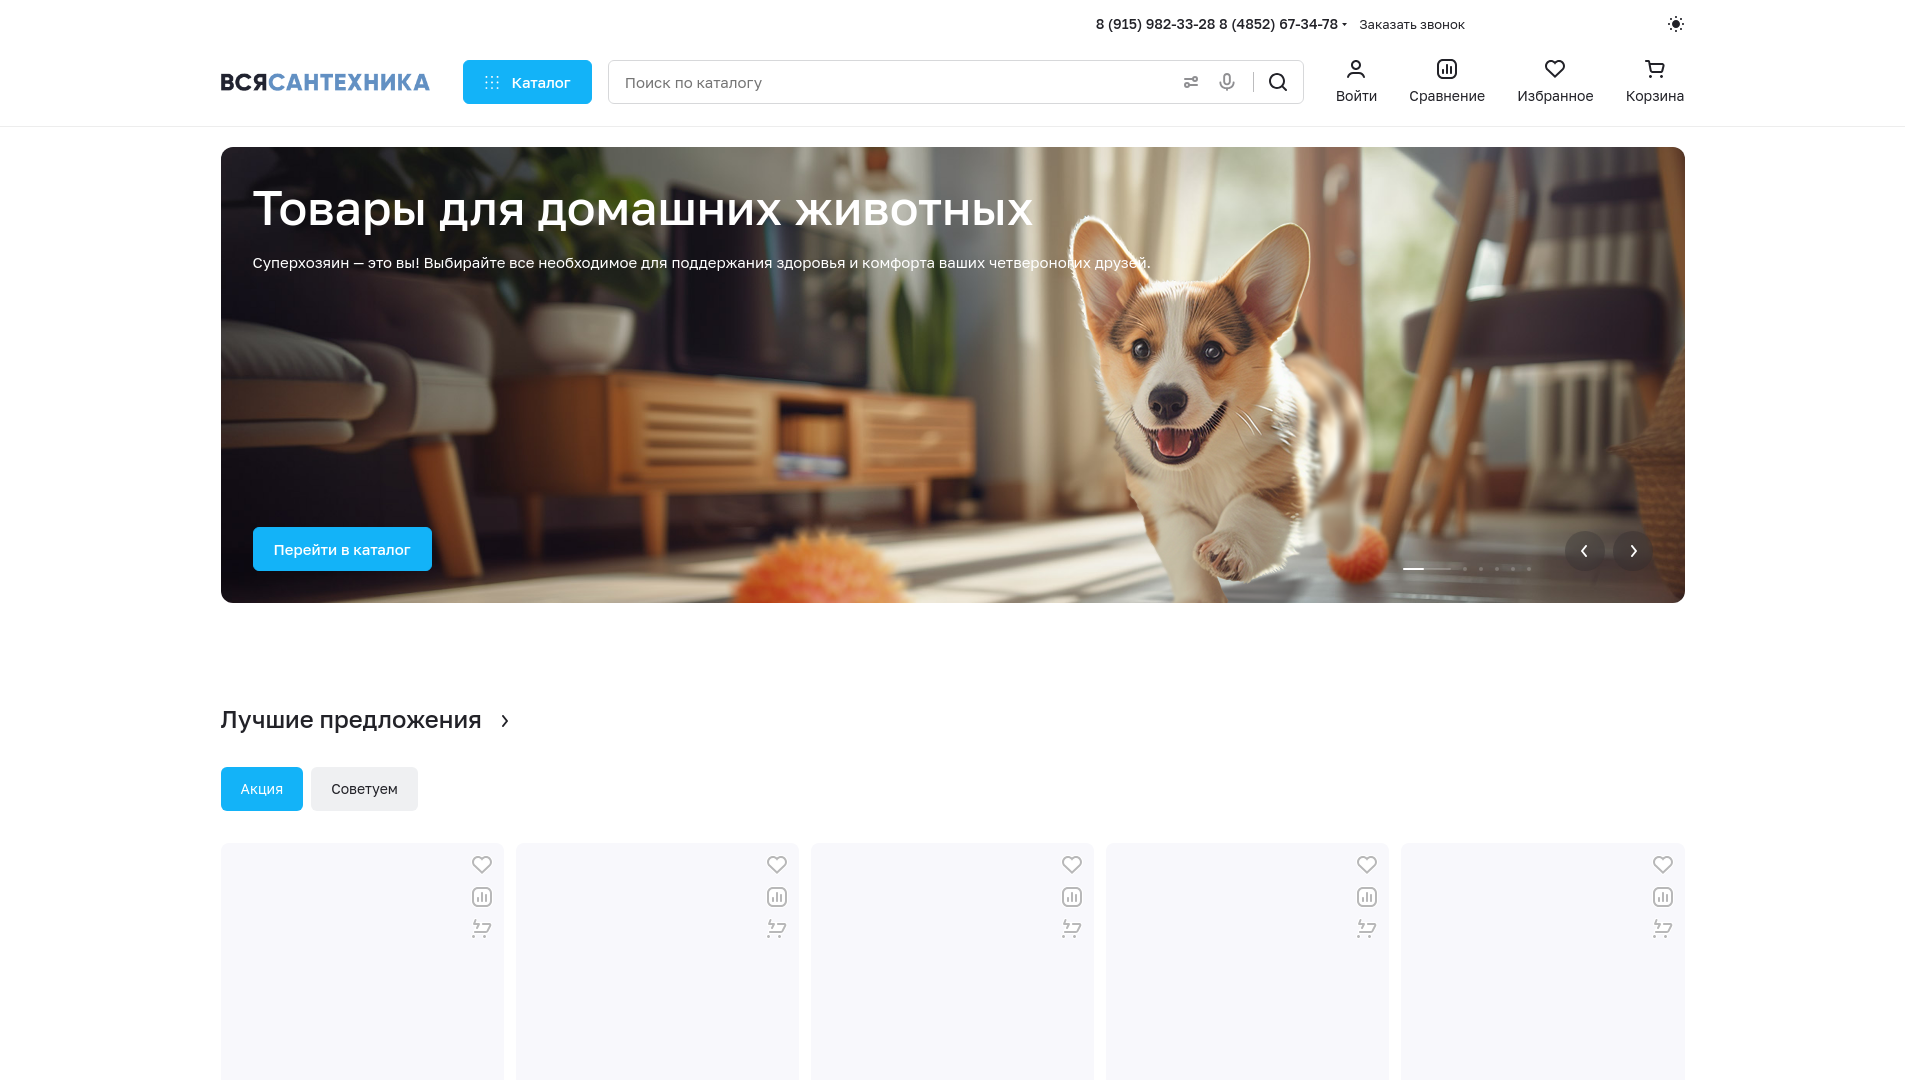The image size is (1920, 1080).
Task: Open the Корзина shopping cart
Action: pyautogui.click(x=1655, y=81)
